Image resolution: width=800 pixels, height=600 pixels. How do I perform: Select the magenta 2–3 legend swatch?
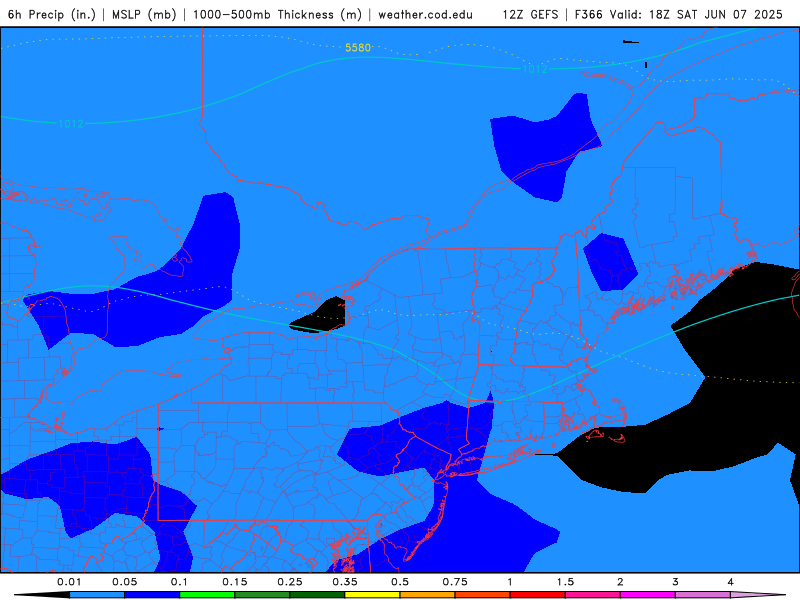[x=648, y=595]
